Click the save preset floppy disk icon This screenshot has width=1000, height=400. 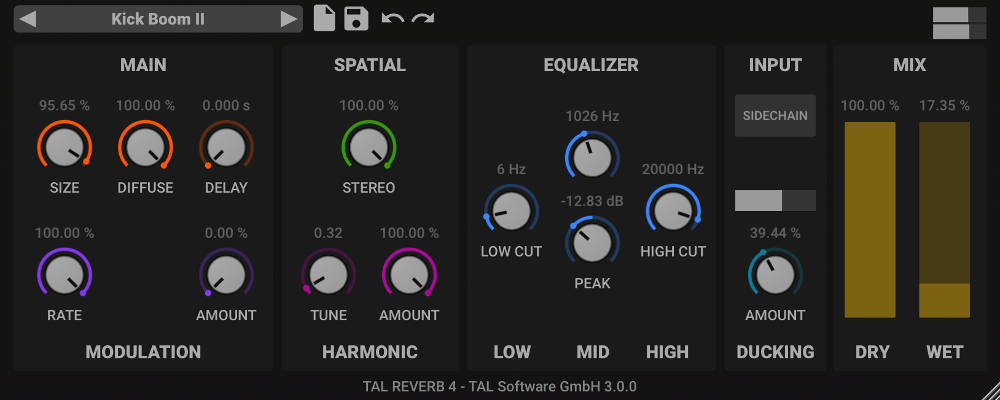(356, 18)
